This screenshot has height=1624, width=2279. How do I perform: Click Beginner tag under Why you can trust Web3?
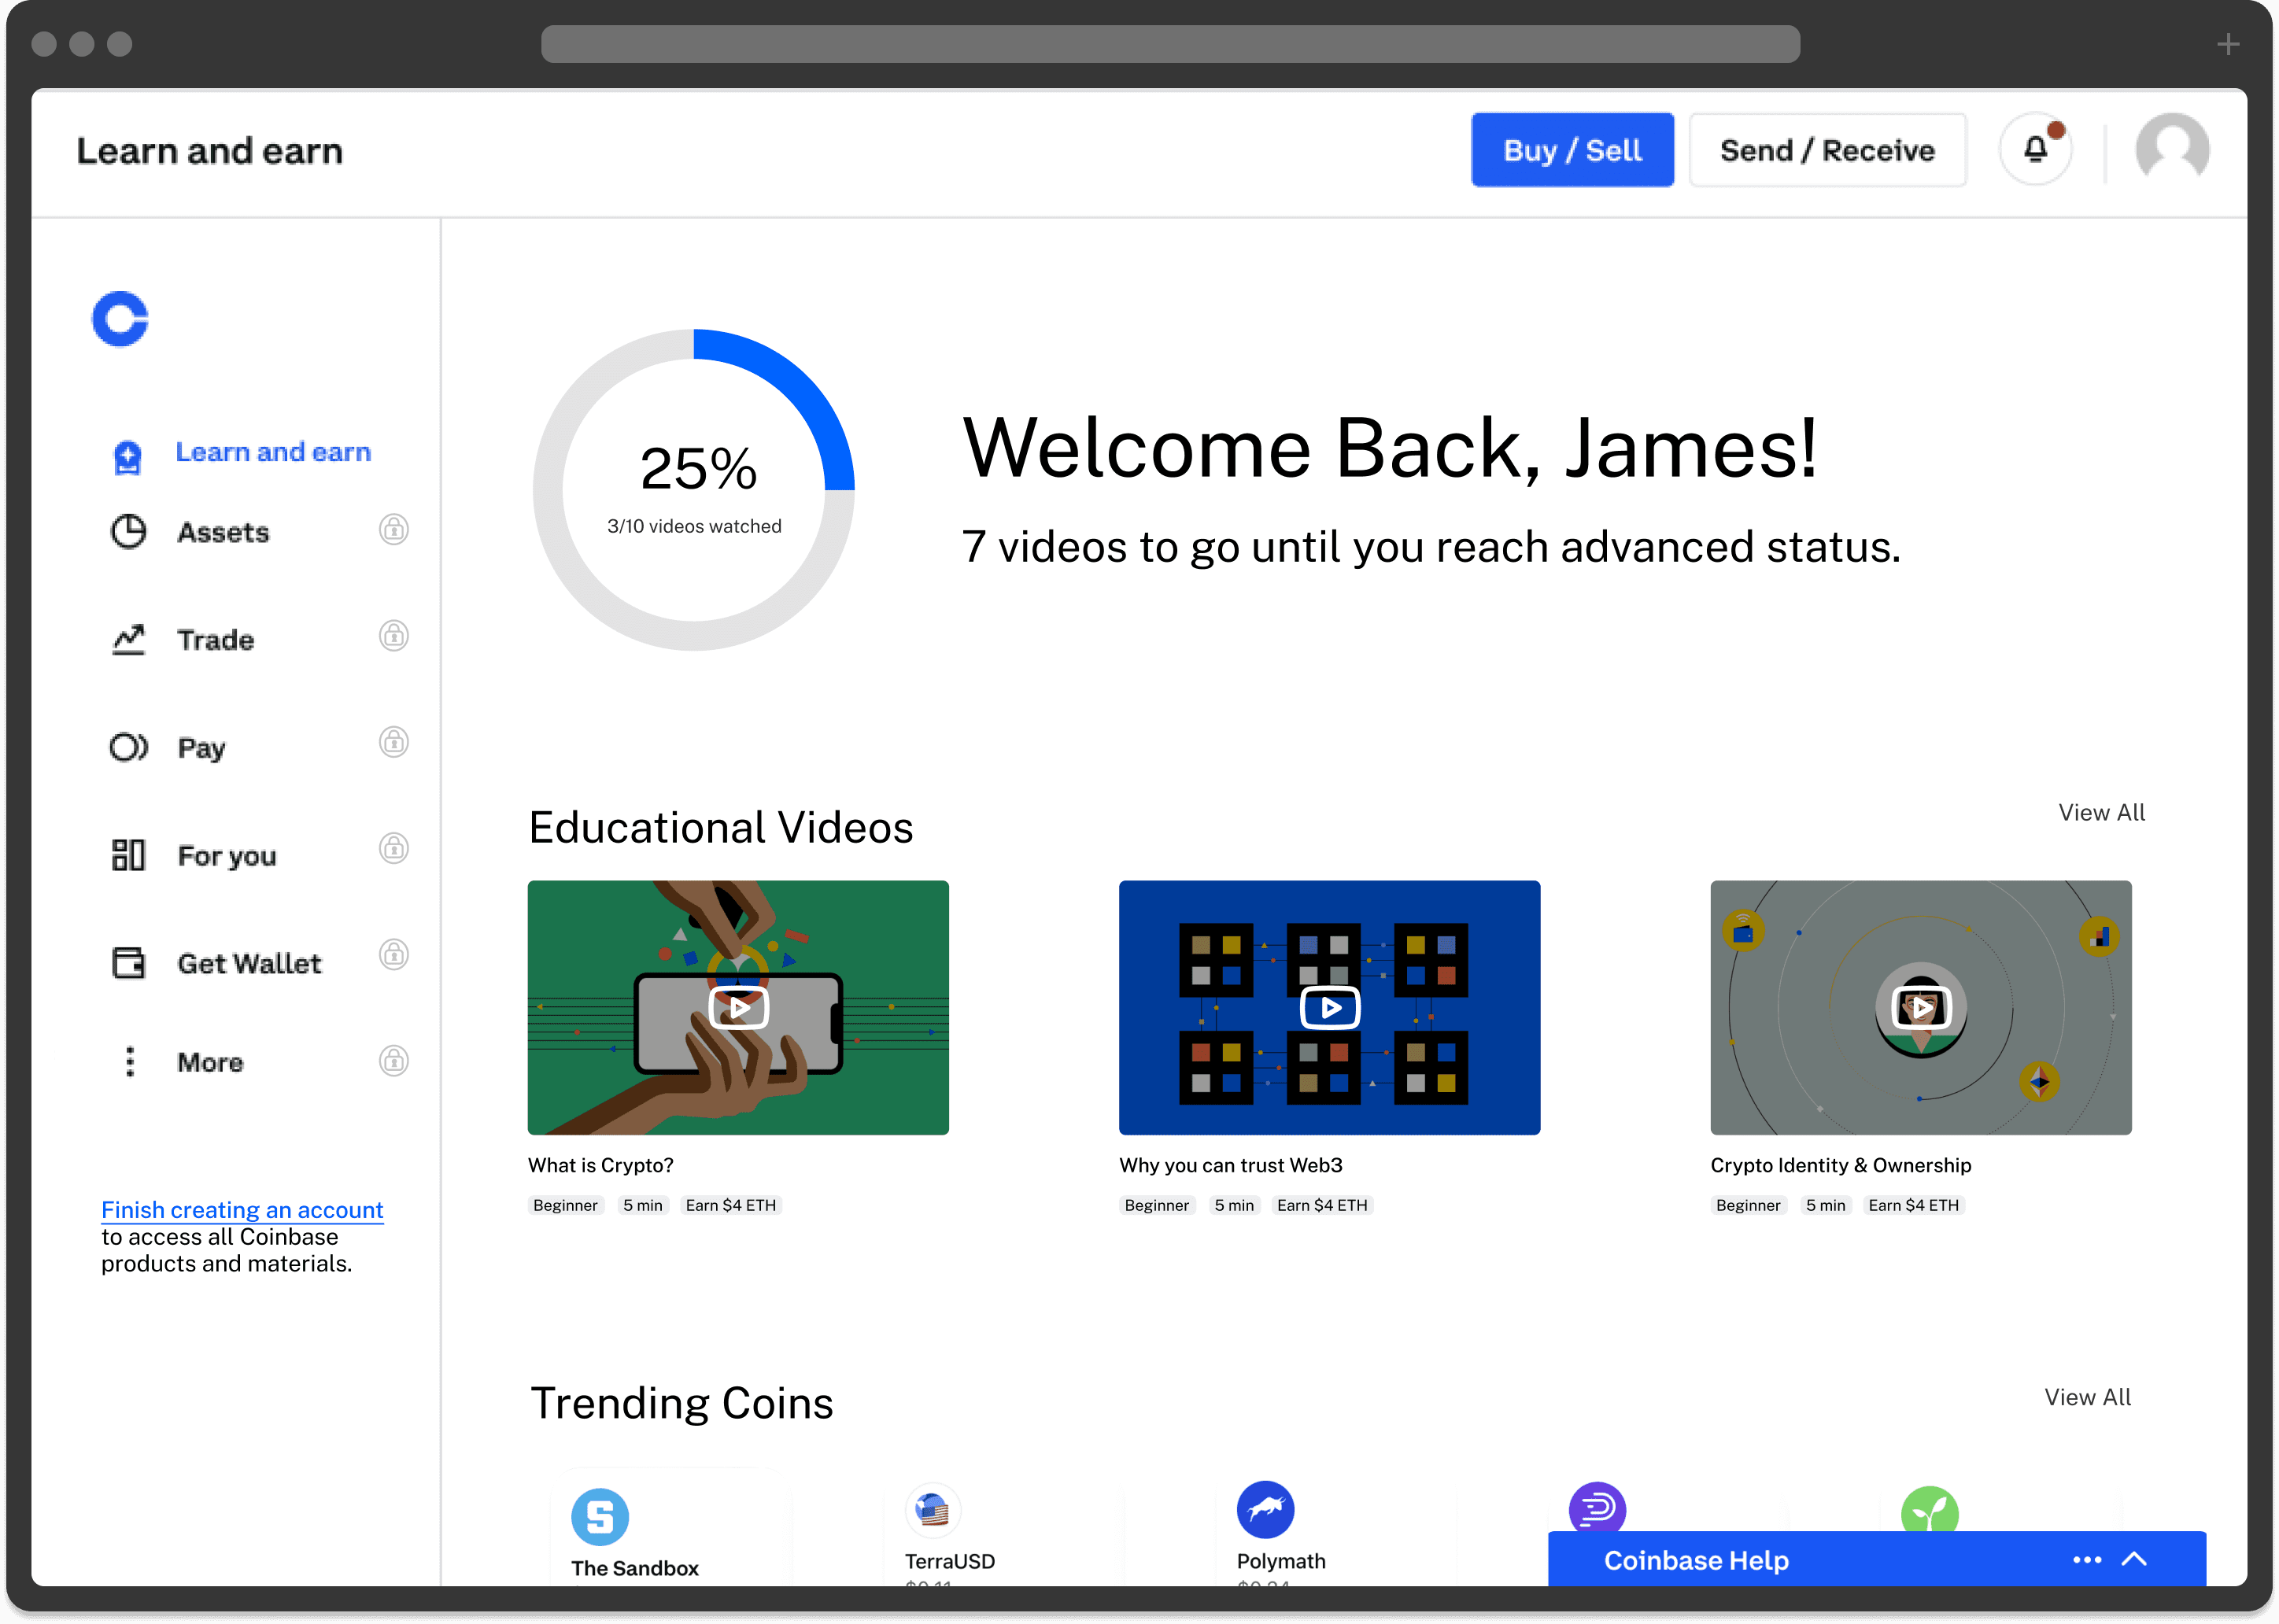(1157, 1206)
